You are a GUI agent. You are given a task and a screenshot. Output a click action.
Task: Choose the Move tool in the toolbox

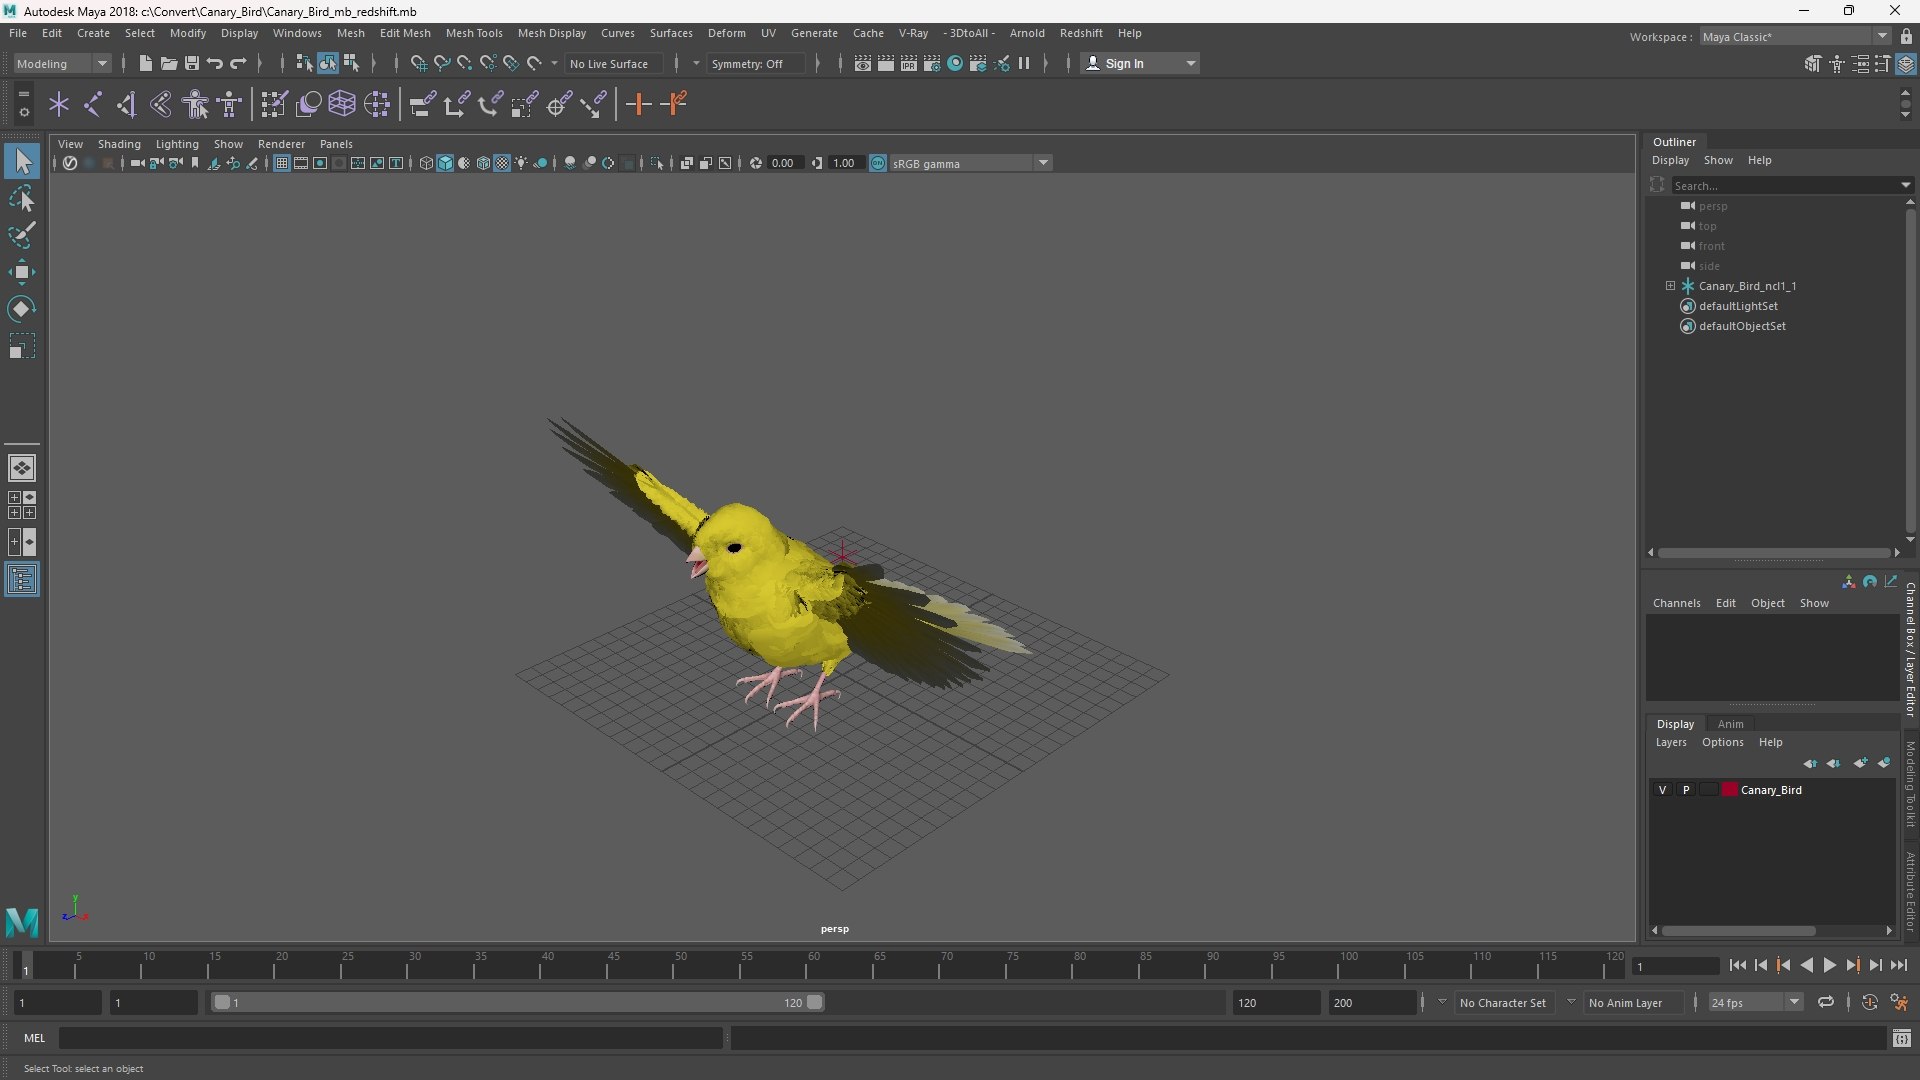pos(22,272)
